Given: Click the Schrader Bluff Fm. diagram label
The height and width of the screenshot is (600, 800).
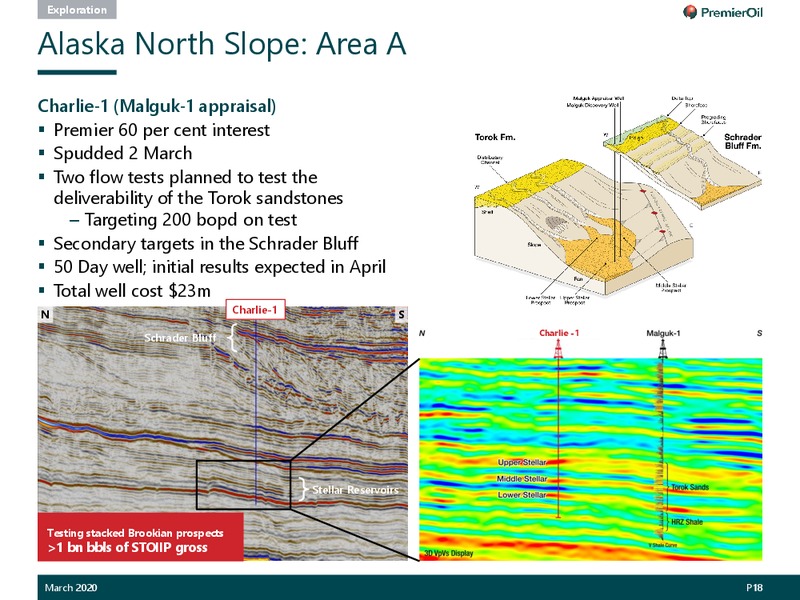Looking at the screenshot, I should pos(743,141).
